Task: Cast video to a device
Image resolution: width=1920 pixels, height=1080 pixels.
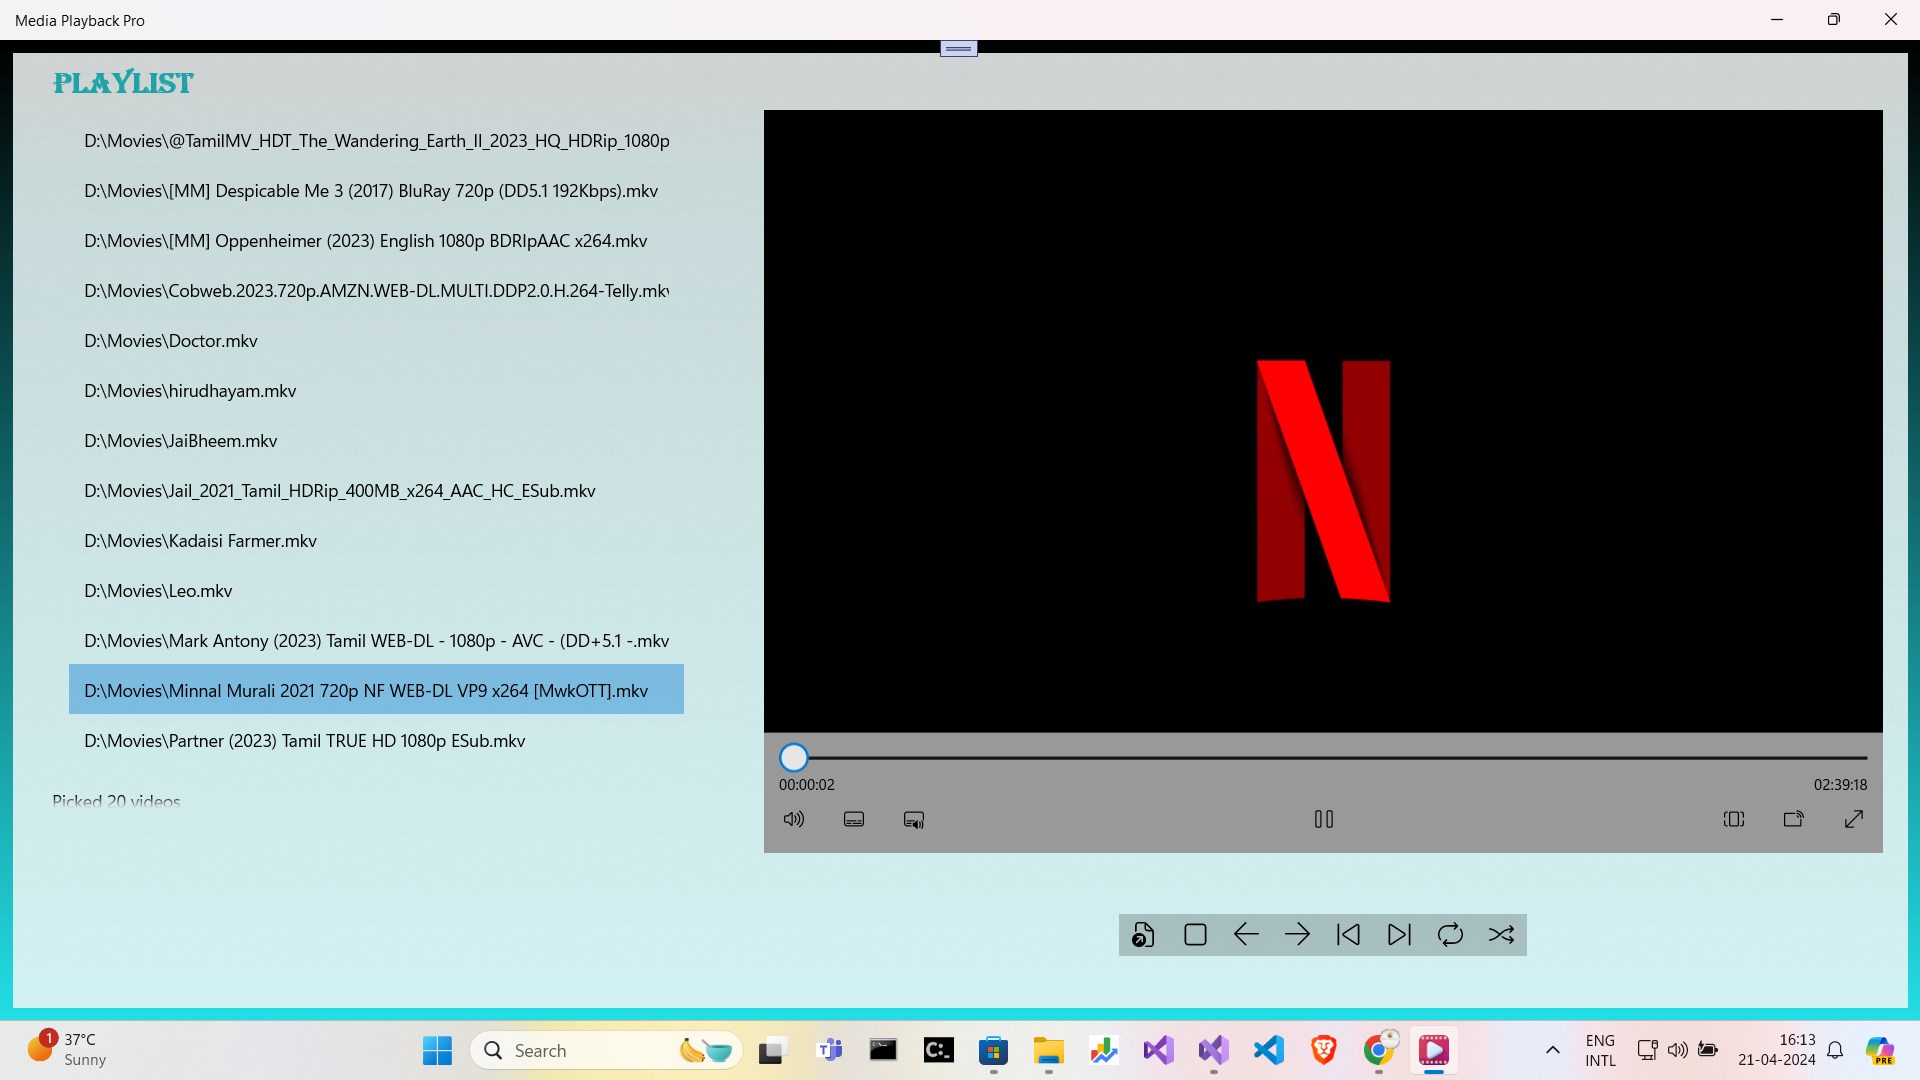Action: [x=1794, y=820]
